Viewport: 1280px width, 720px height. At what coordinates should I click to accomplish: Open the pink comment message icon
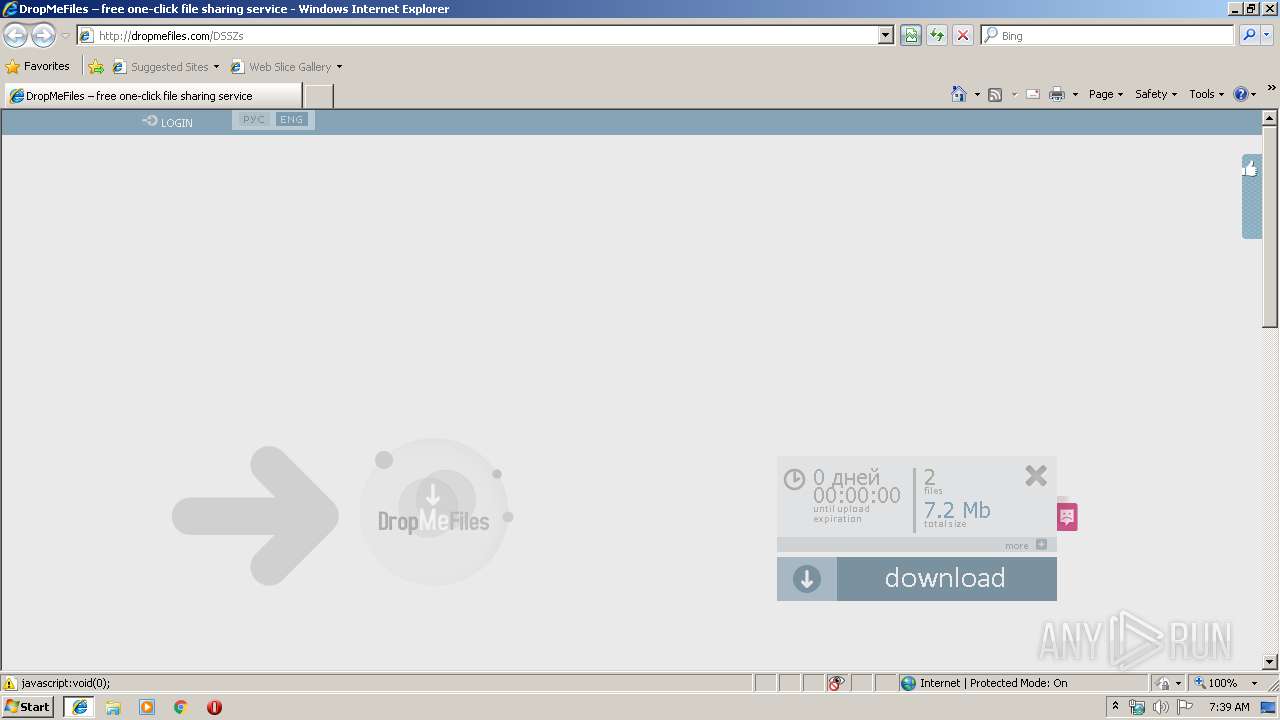tap(1067, 516)
